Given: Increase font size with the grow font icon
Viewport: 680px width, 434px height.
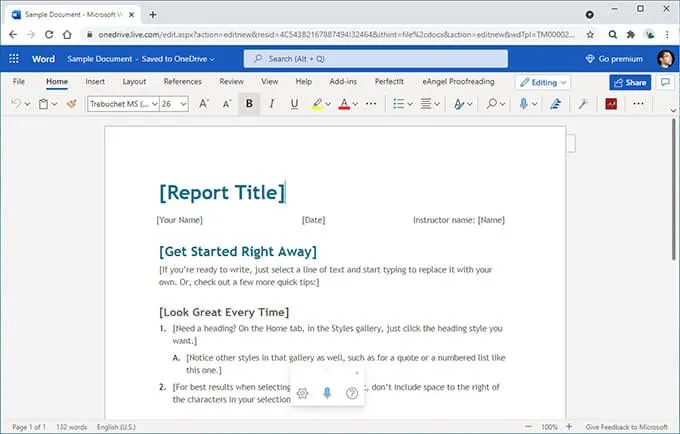Looking at the screenshot, I should (204, 103).
